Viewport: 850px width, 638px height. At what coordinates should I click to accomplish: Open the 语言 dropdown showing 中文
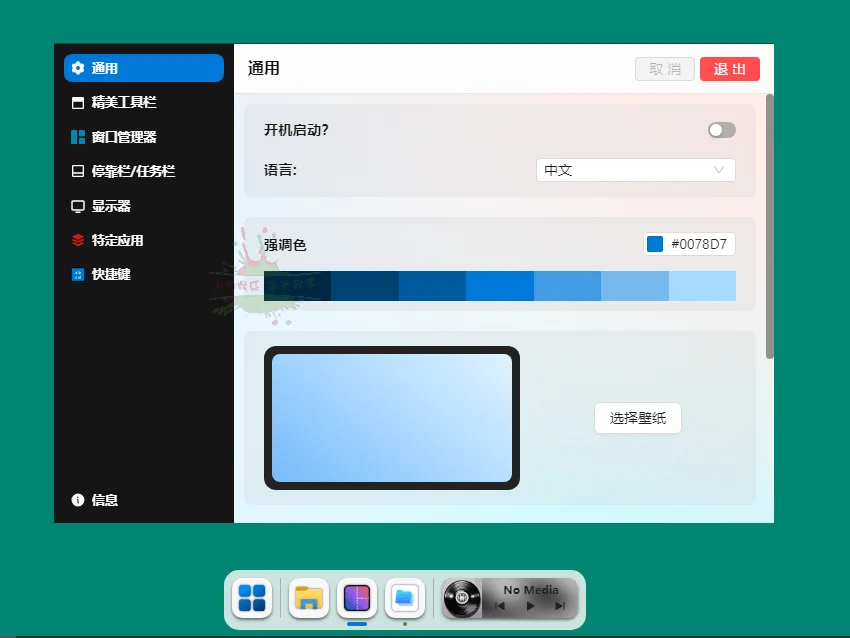point(635,170)
